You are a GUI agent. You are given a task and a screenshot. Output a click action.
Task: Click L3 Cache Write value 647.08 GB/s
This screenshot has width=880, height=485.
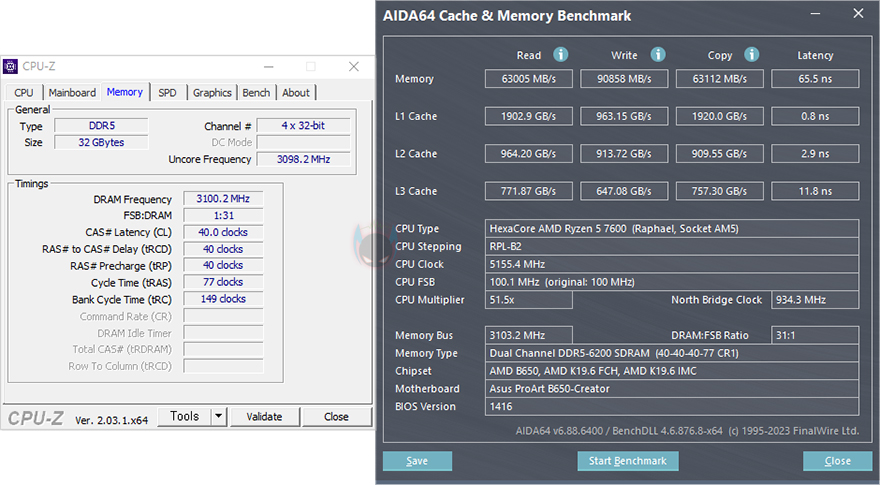pyautogui.click(x=624, y=191)
